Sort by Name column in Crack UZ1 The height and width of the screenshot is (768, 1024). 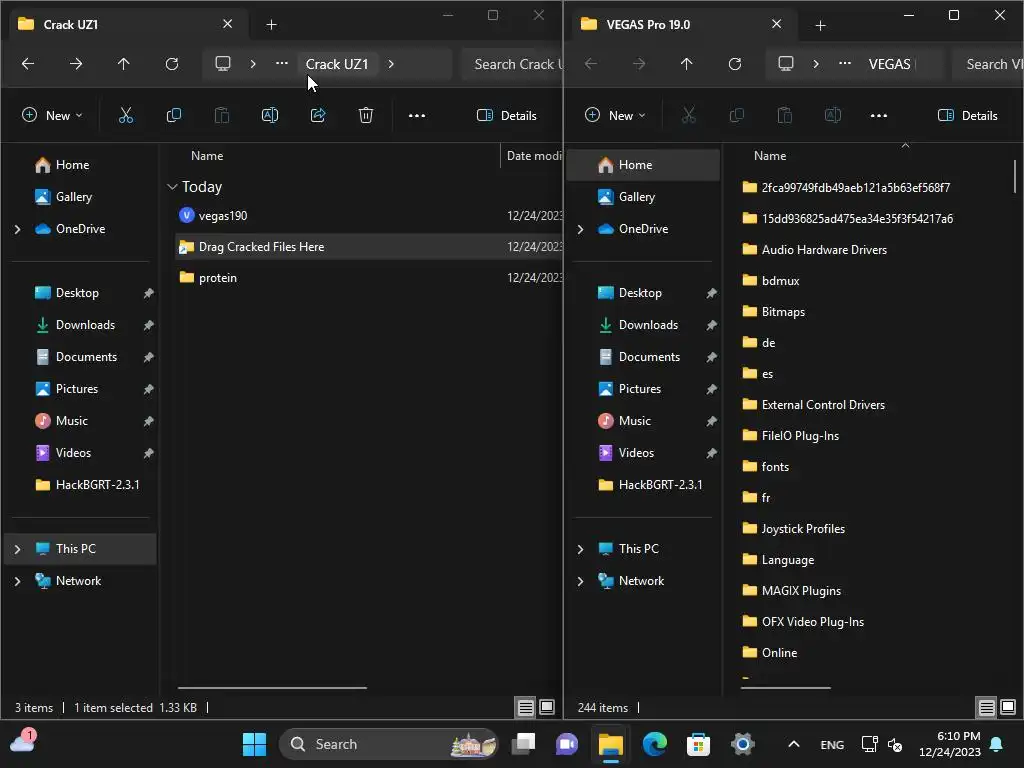[207, 156]
